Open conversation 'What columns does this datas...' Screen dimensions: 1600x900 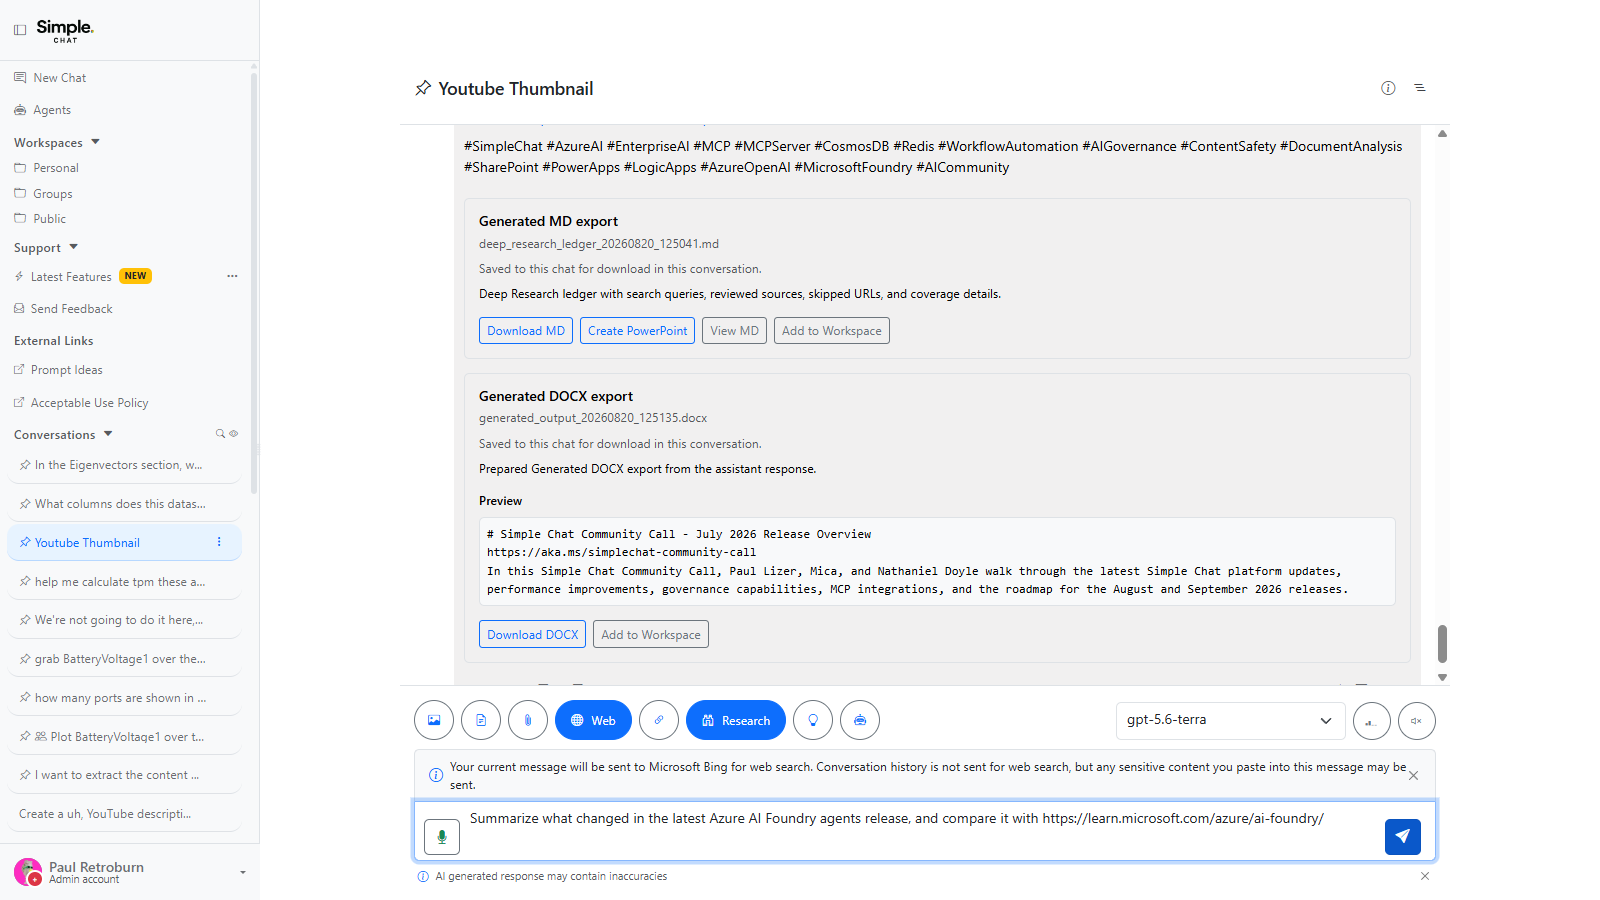click(x=120, y=504)
